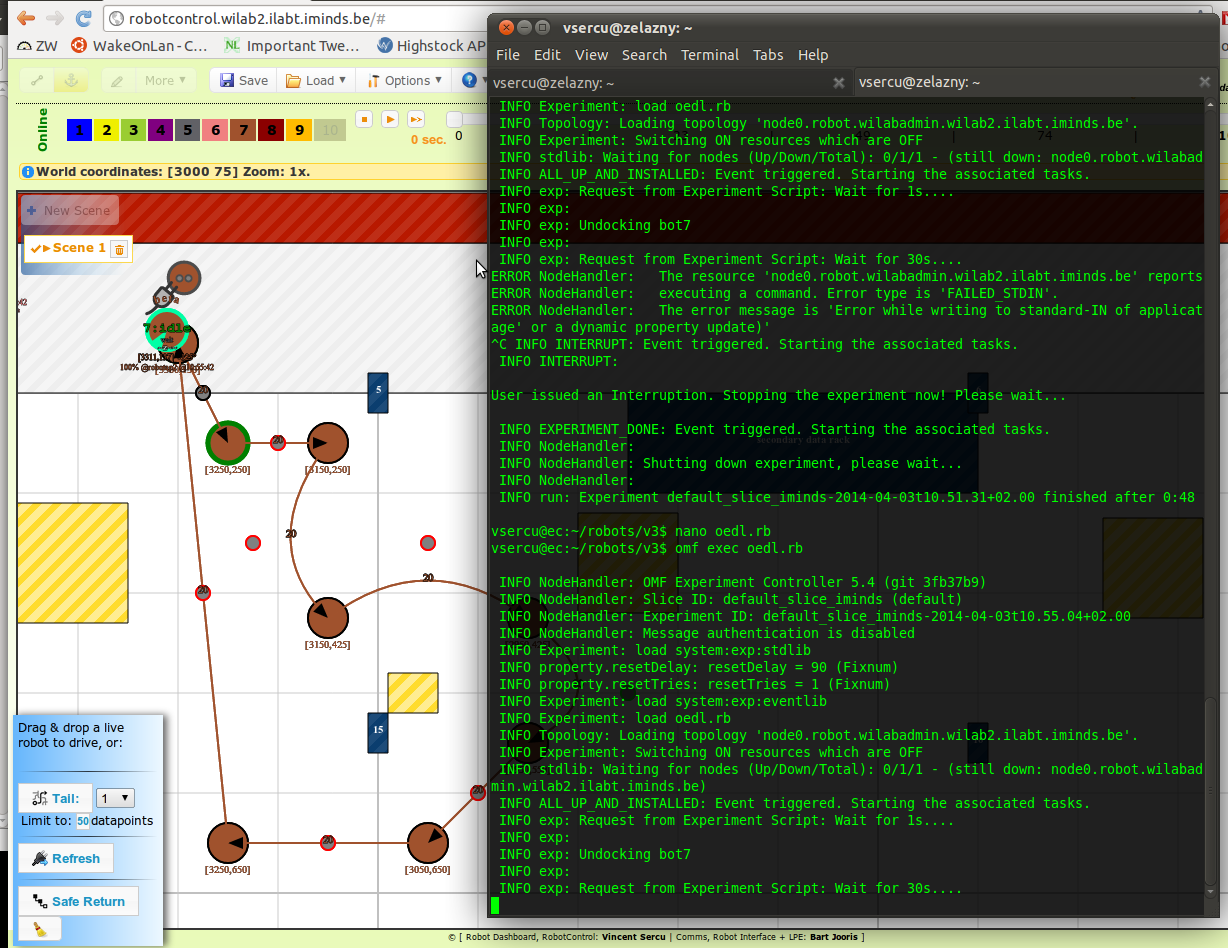Open the terminal View menu
The image size is (1228, 948).
[591, 55]
